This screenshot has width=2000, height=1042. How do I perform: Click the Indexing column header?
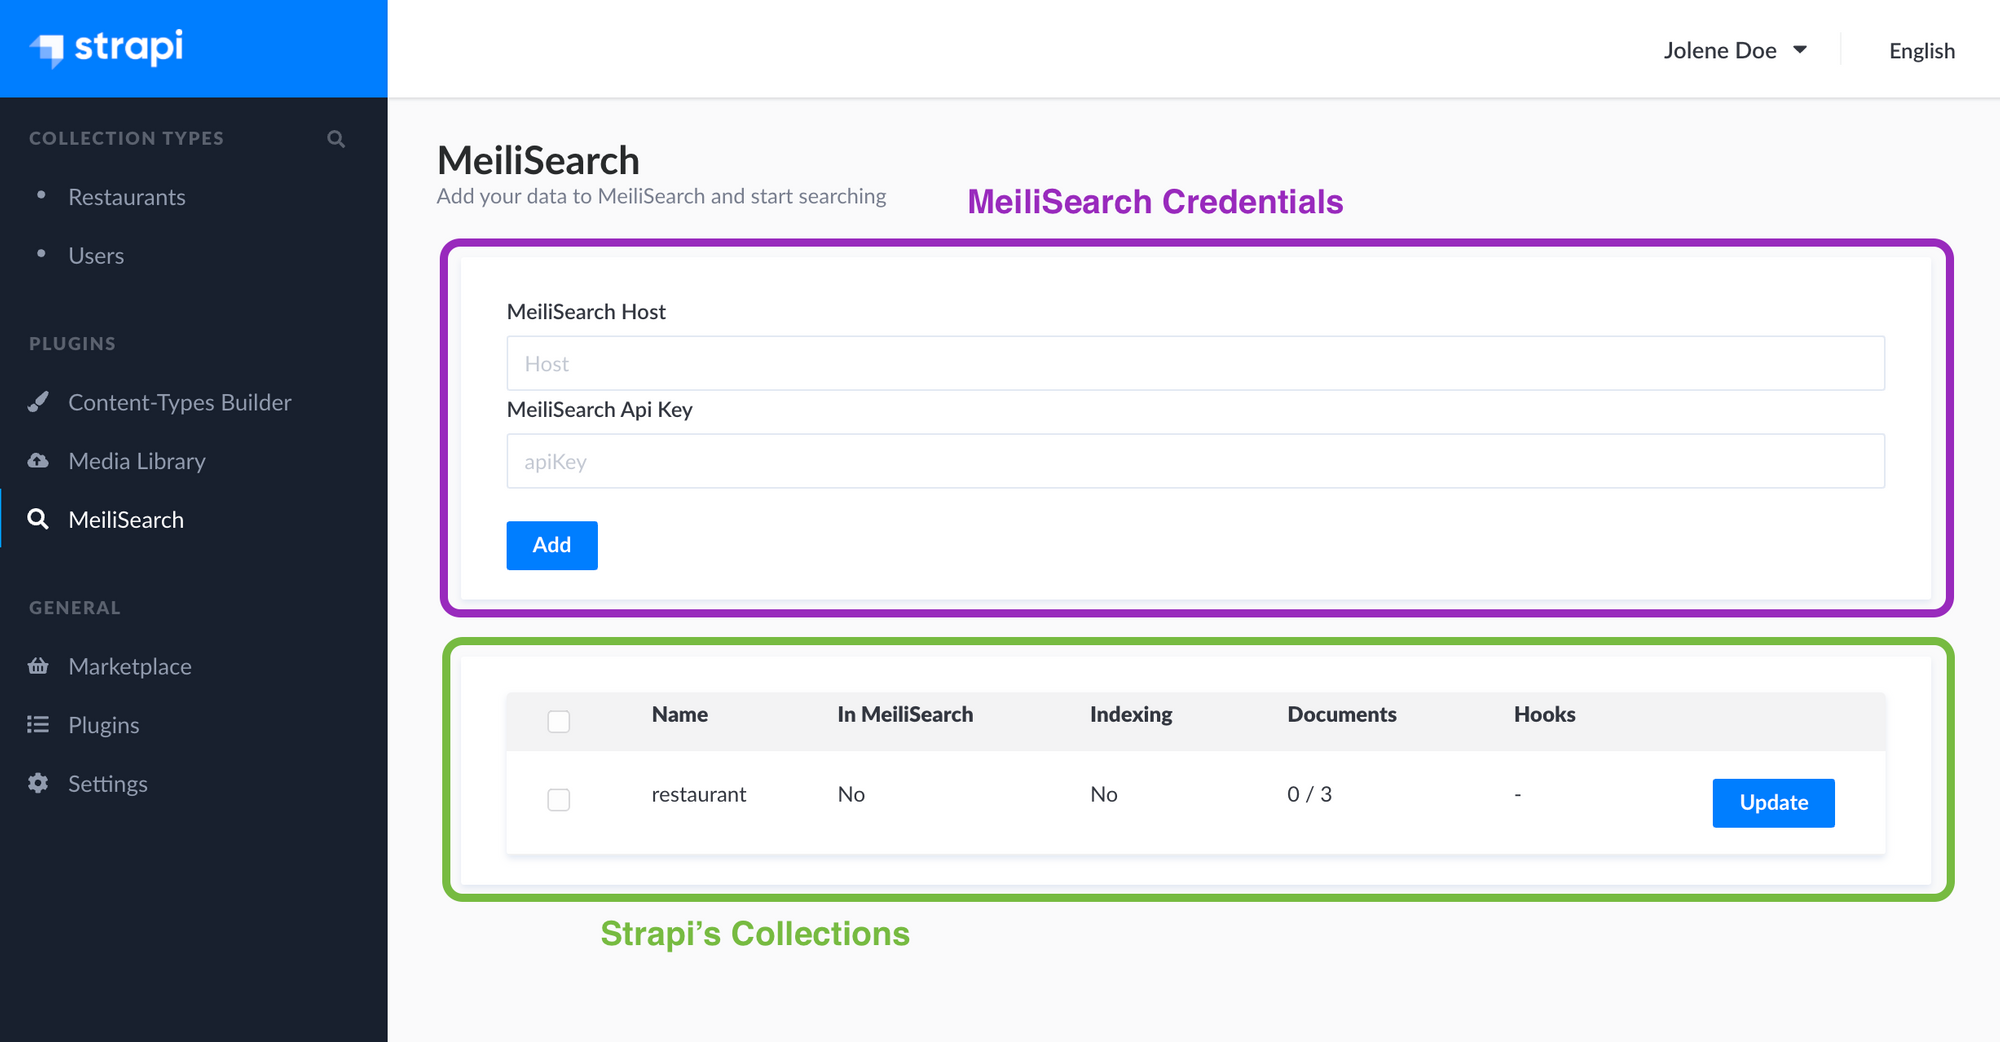pos(1131,714)
